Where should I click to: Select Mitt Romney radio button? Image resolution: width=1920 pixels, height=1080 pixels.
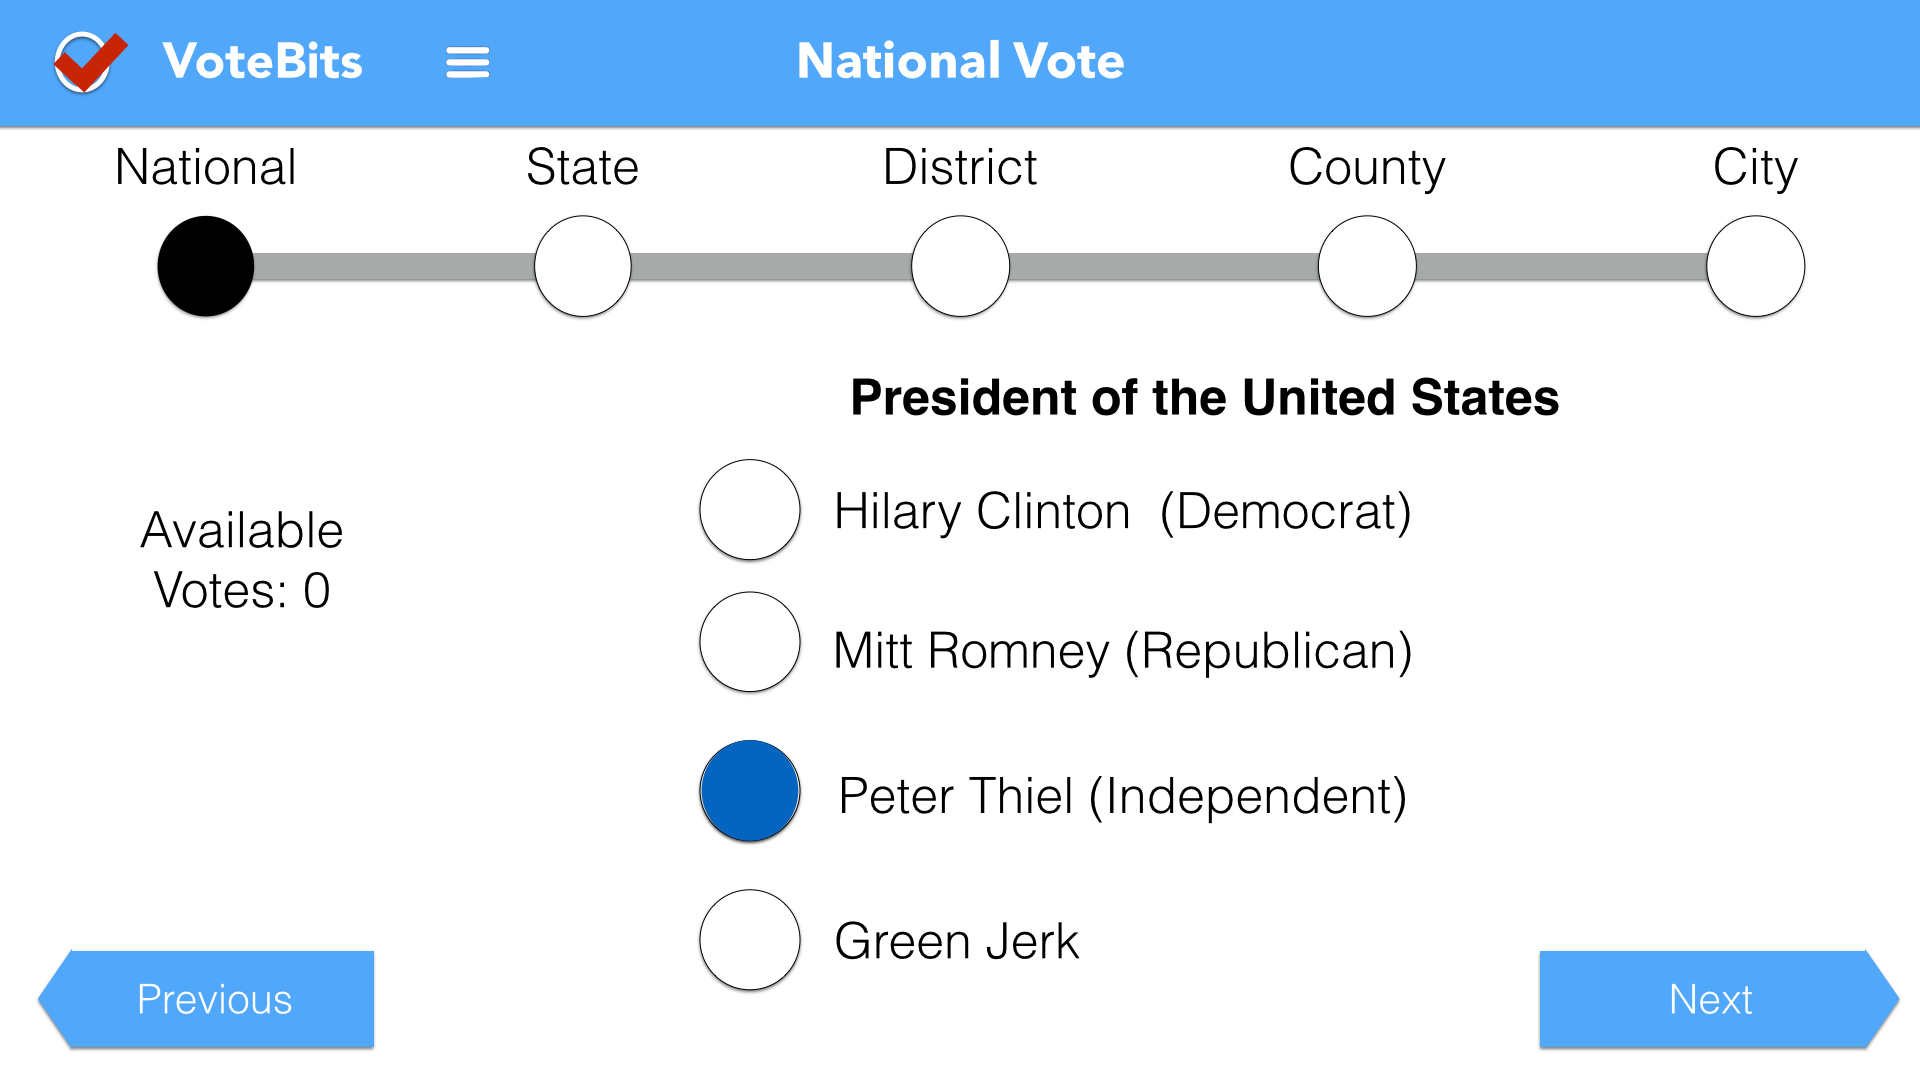750,642
